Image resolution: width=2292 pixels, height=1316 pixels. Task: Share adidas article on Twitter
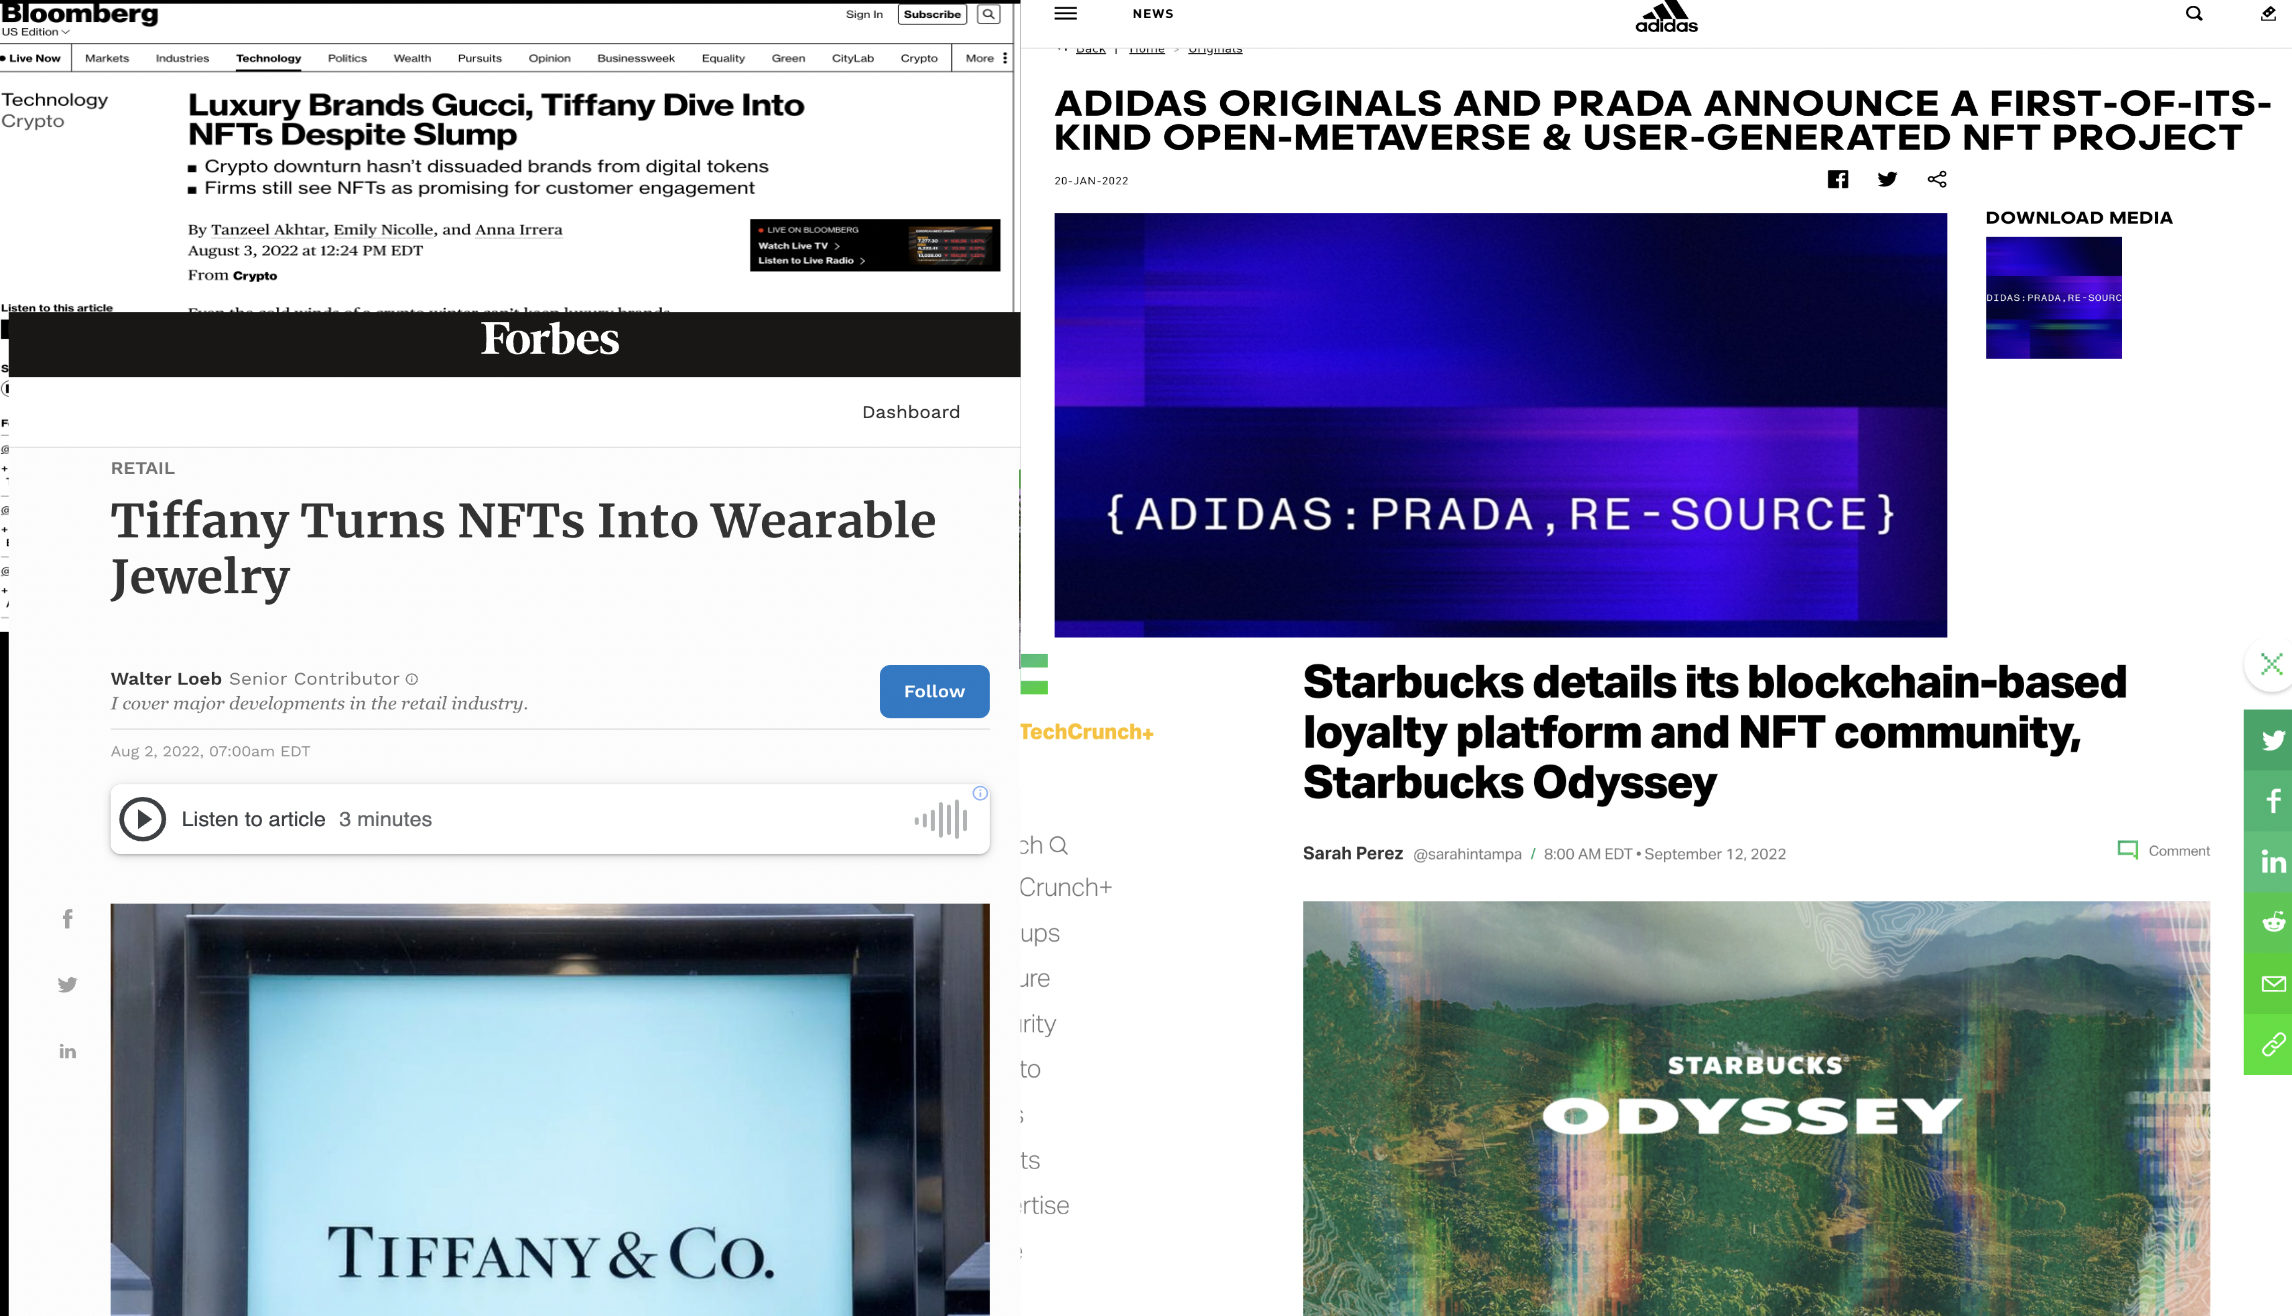point(1887,179)
